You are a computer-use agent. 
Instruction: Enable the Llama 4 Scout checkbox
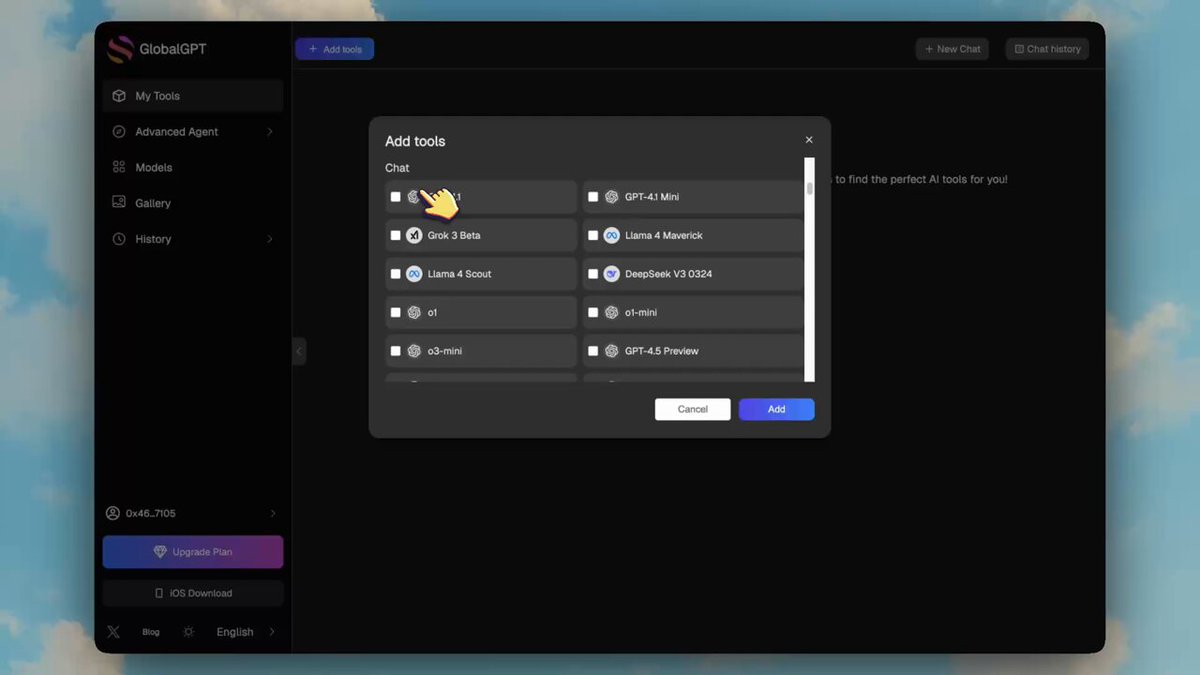[396, 274]
